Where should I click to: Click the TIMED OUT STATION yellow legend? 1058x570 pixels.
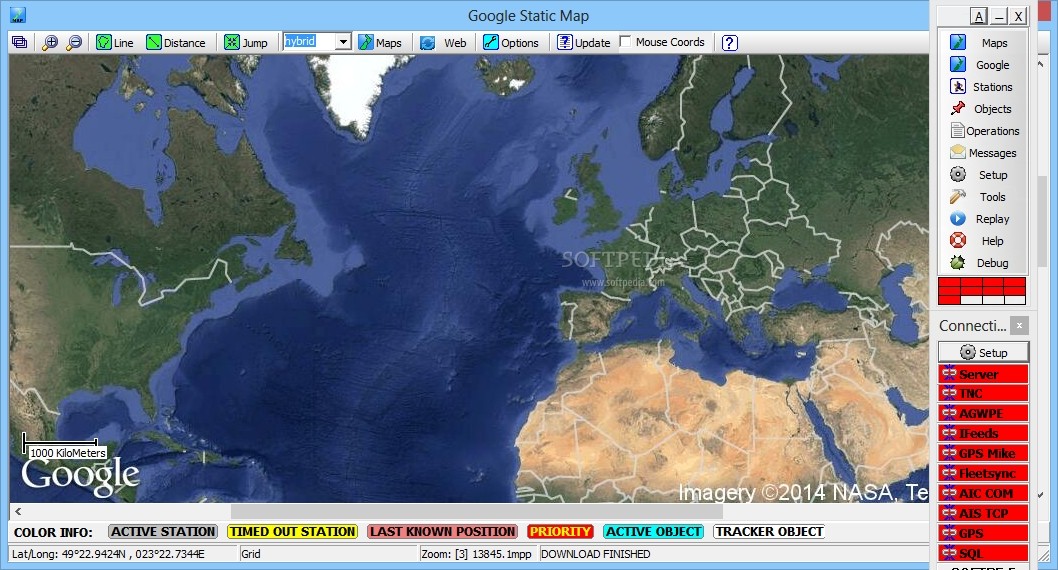[292, 532]
